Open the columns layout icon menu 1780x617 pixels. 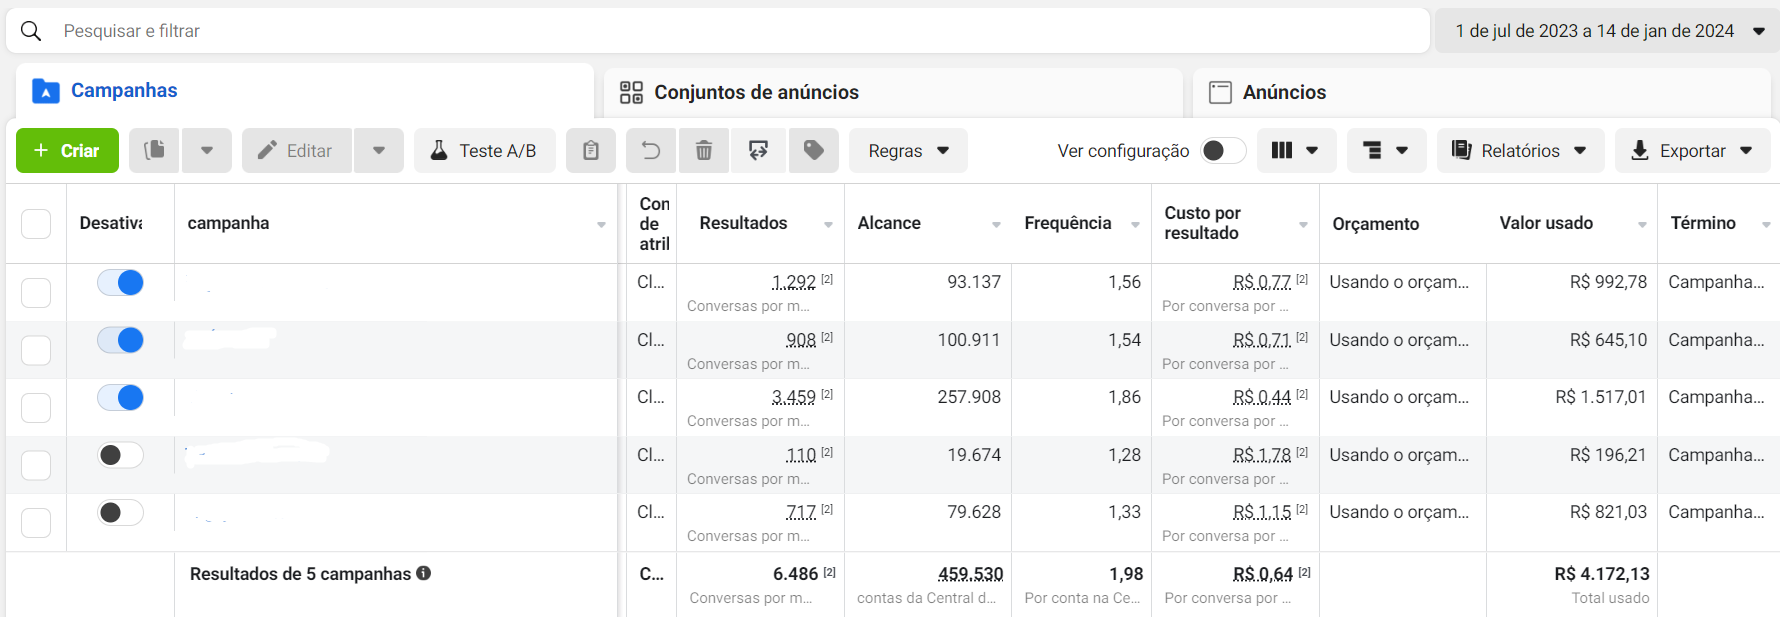(1295, 150)
